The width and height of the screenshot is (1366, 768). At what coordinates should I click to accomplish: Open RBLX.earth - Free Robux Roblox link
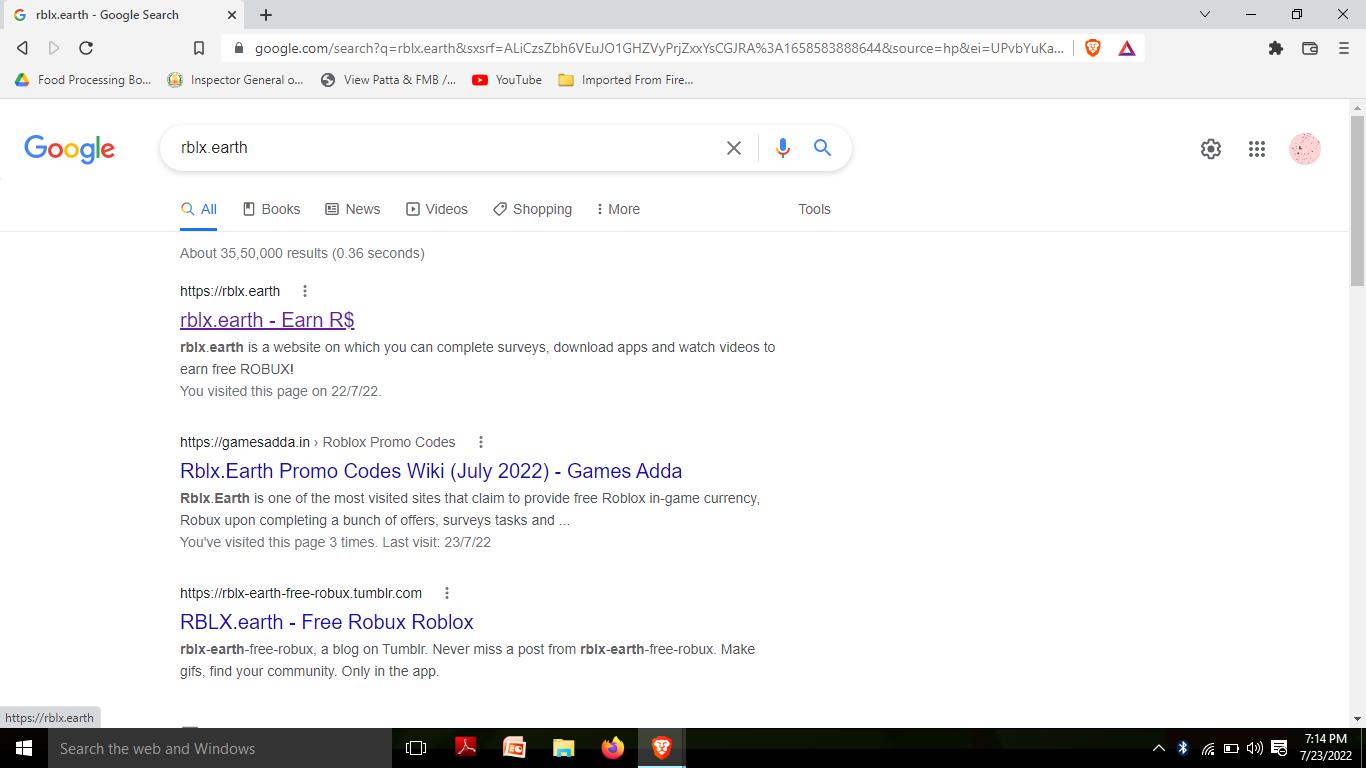(x=327, y=622)
